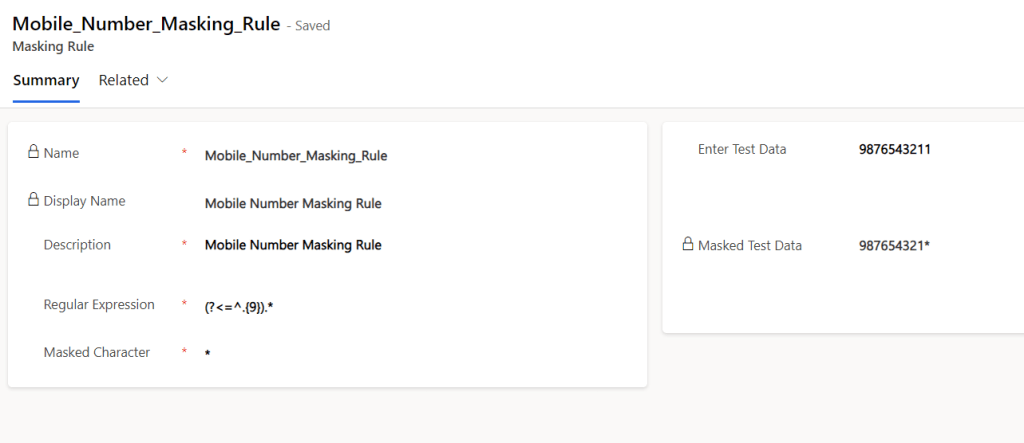Switch to the Summary tab
Screen dimensions: 1024x443
click(46, 80)
